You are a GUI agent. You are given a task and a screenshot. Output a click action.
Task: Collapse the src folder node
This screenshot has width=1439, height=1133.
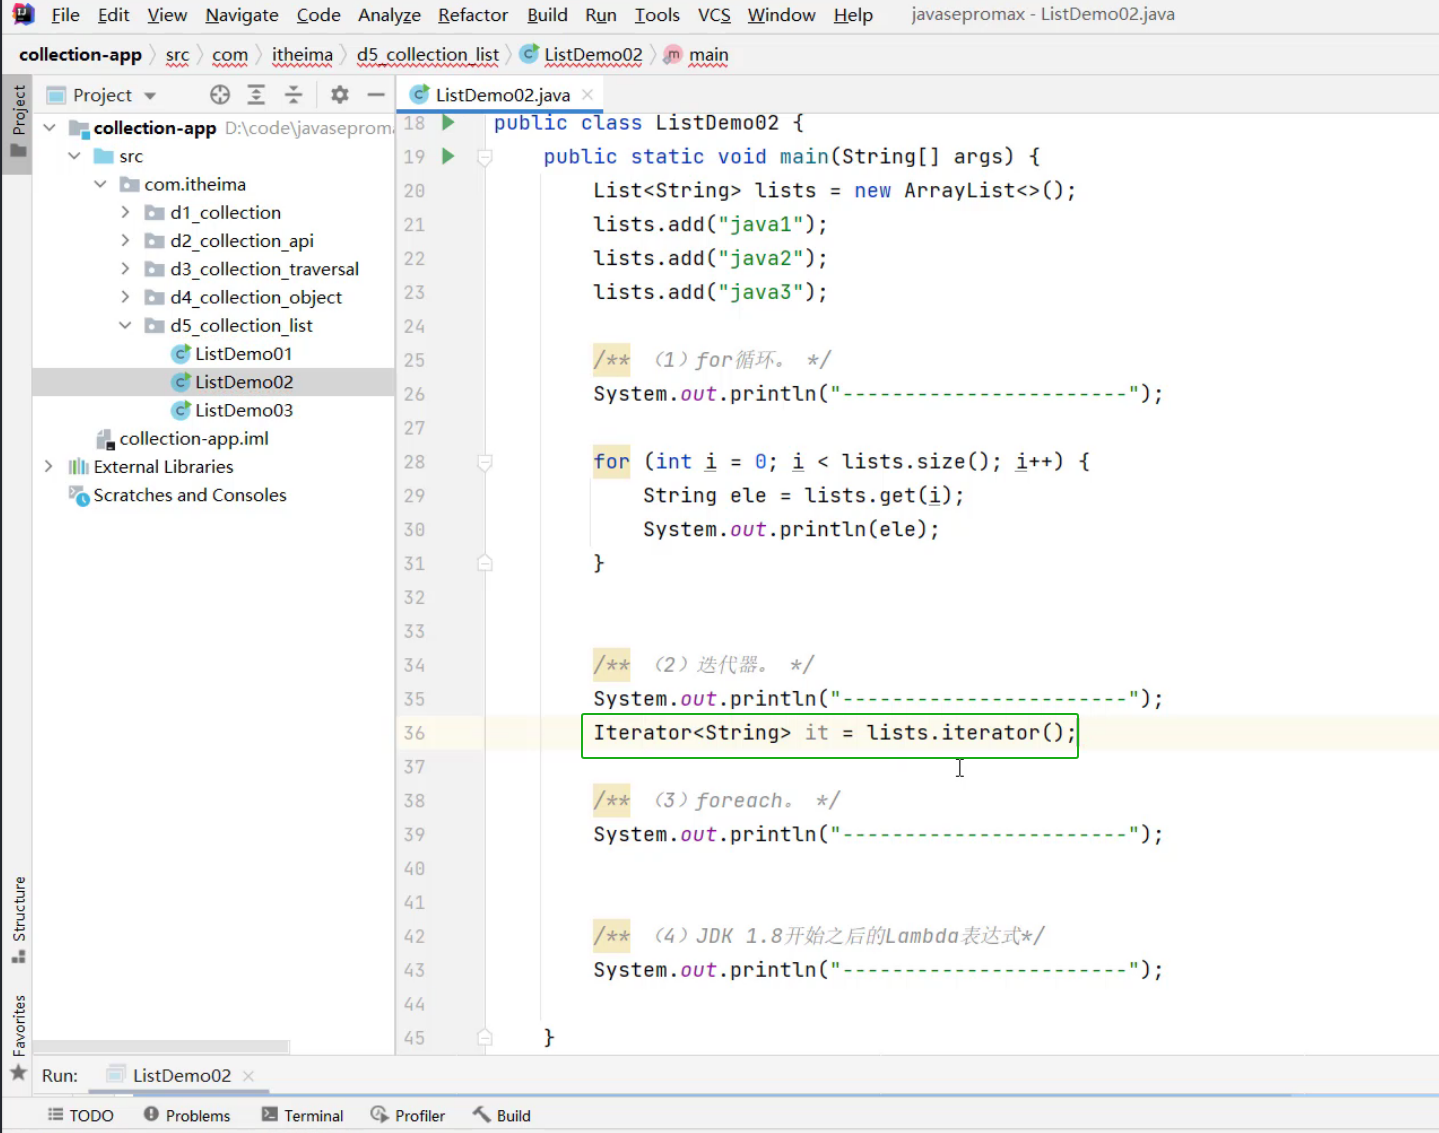(74, 156)
